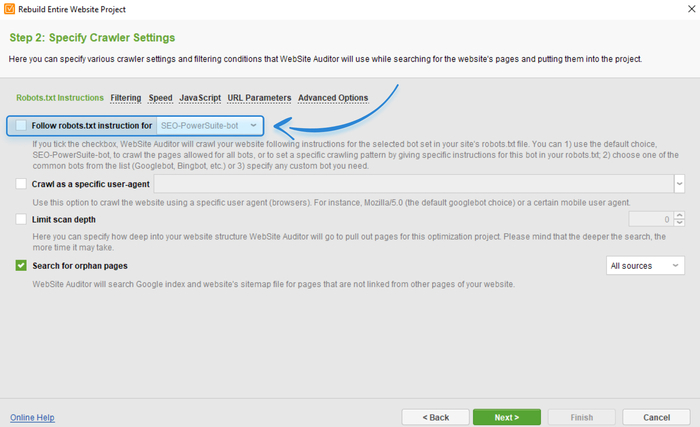This screenshot has height=427, width=700.
Task: Open the All sources dropdown
Action: (645, 265)
